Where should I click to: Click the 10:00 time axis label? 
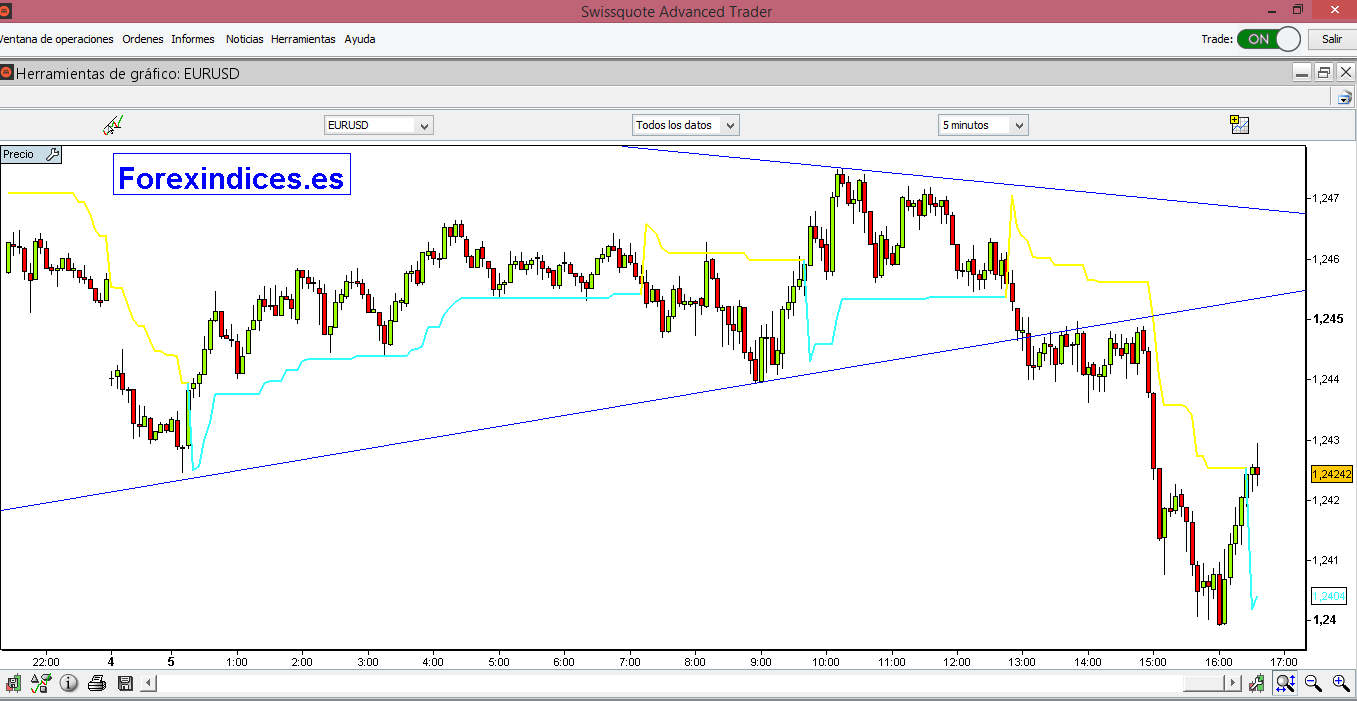pyautogui.click(x=826, y=661)
